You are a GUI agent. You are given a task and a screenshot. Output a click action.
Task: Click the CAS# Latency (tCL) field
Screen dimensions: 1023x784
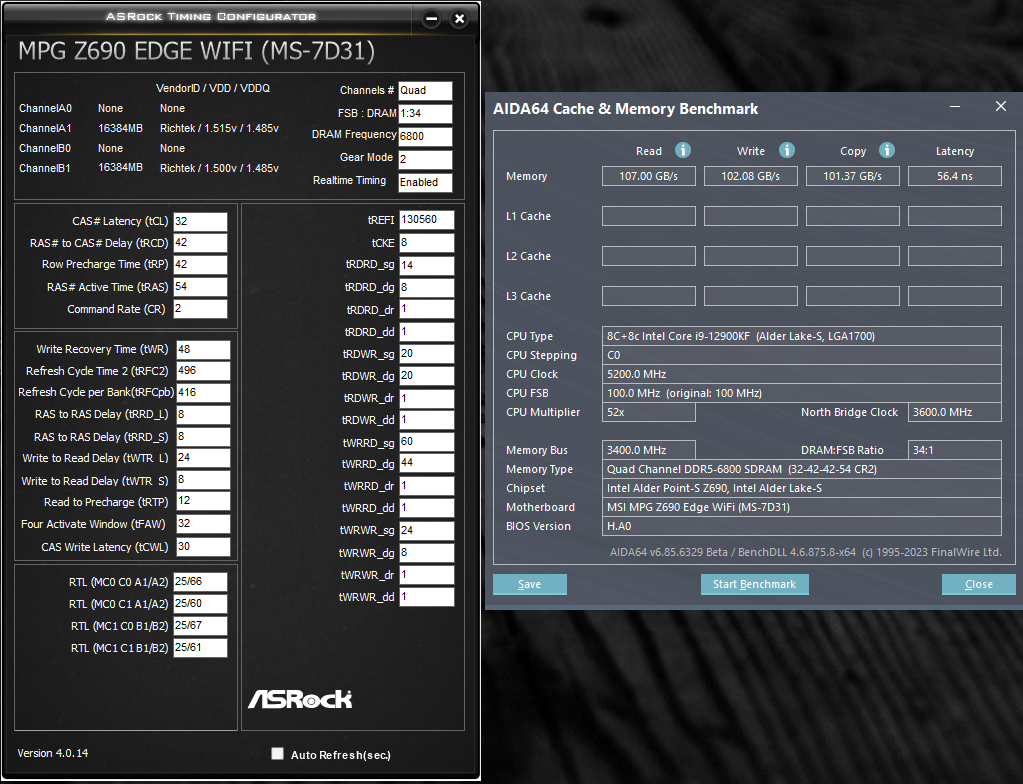200,222
